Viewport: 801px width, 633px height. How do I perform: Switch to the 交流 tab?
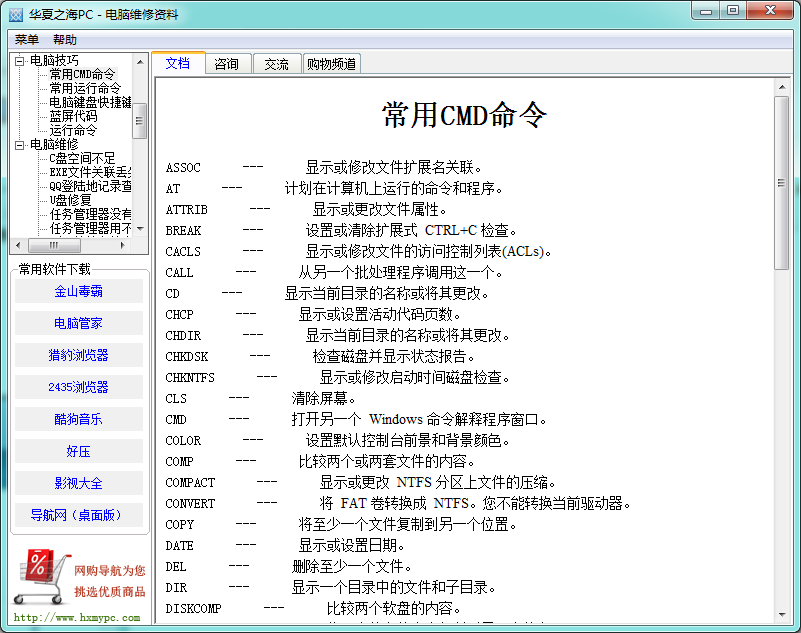[276, 64]
